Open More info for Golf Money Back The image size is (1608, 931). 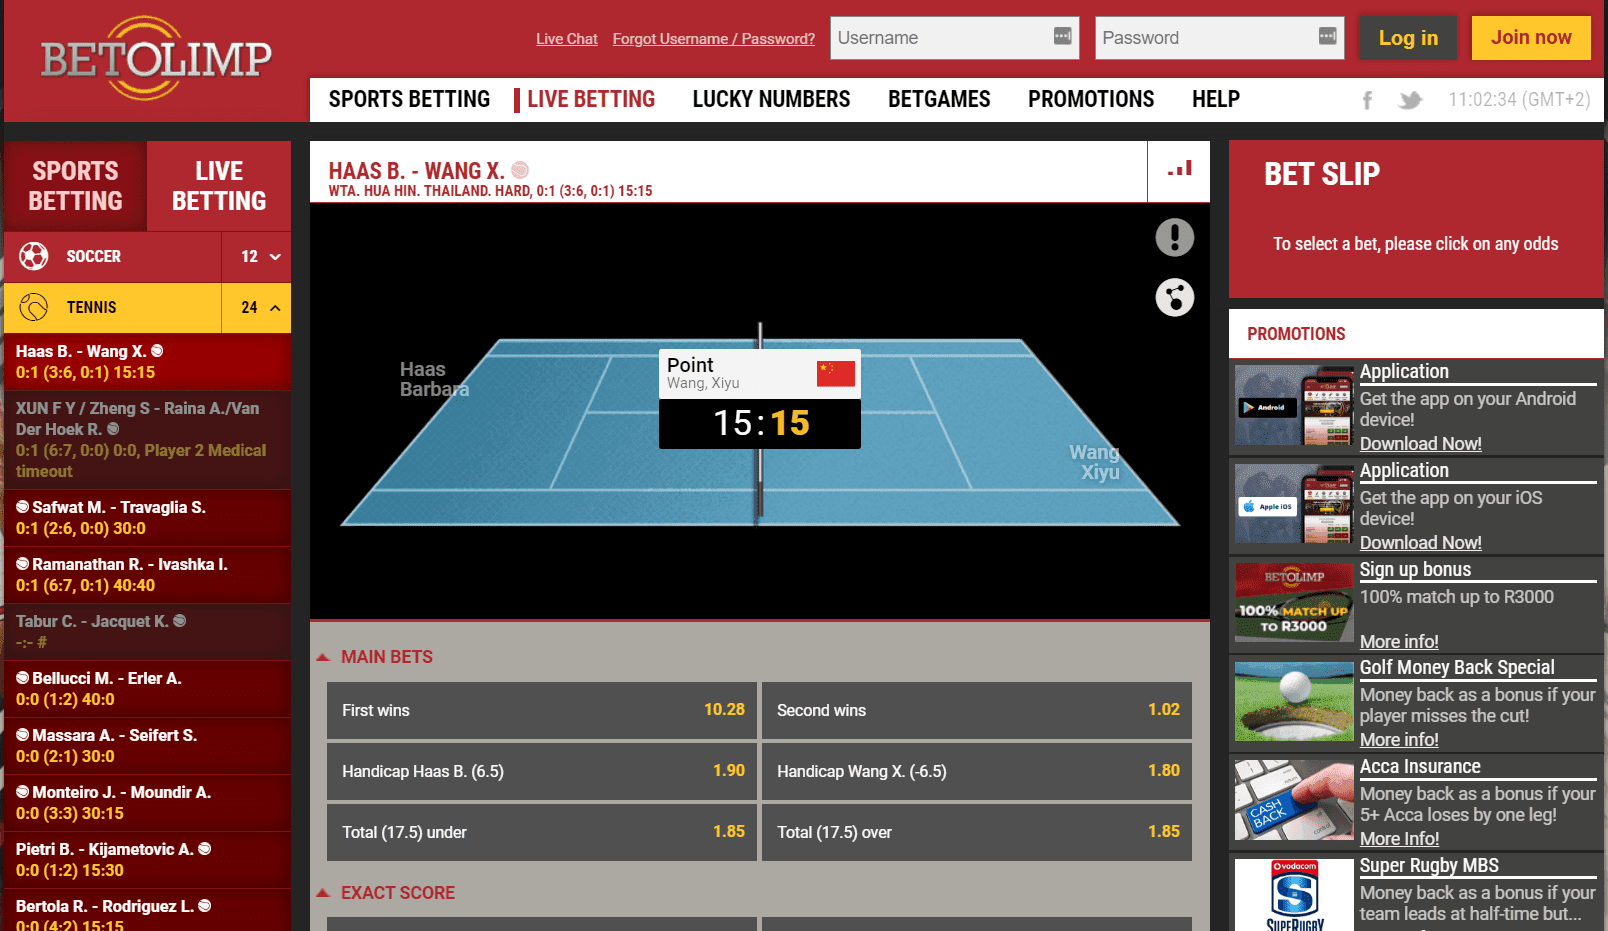(1399, 740)
